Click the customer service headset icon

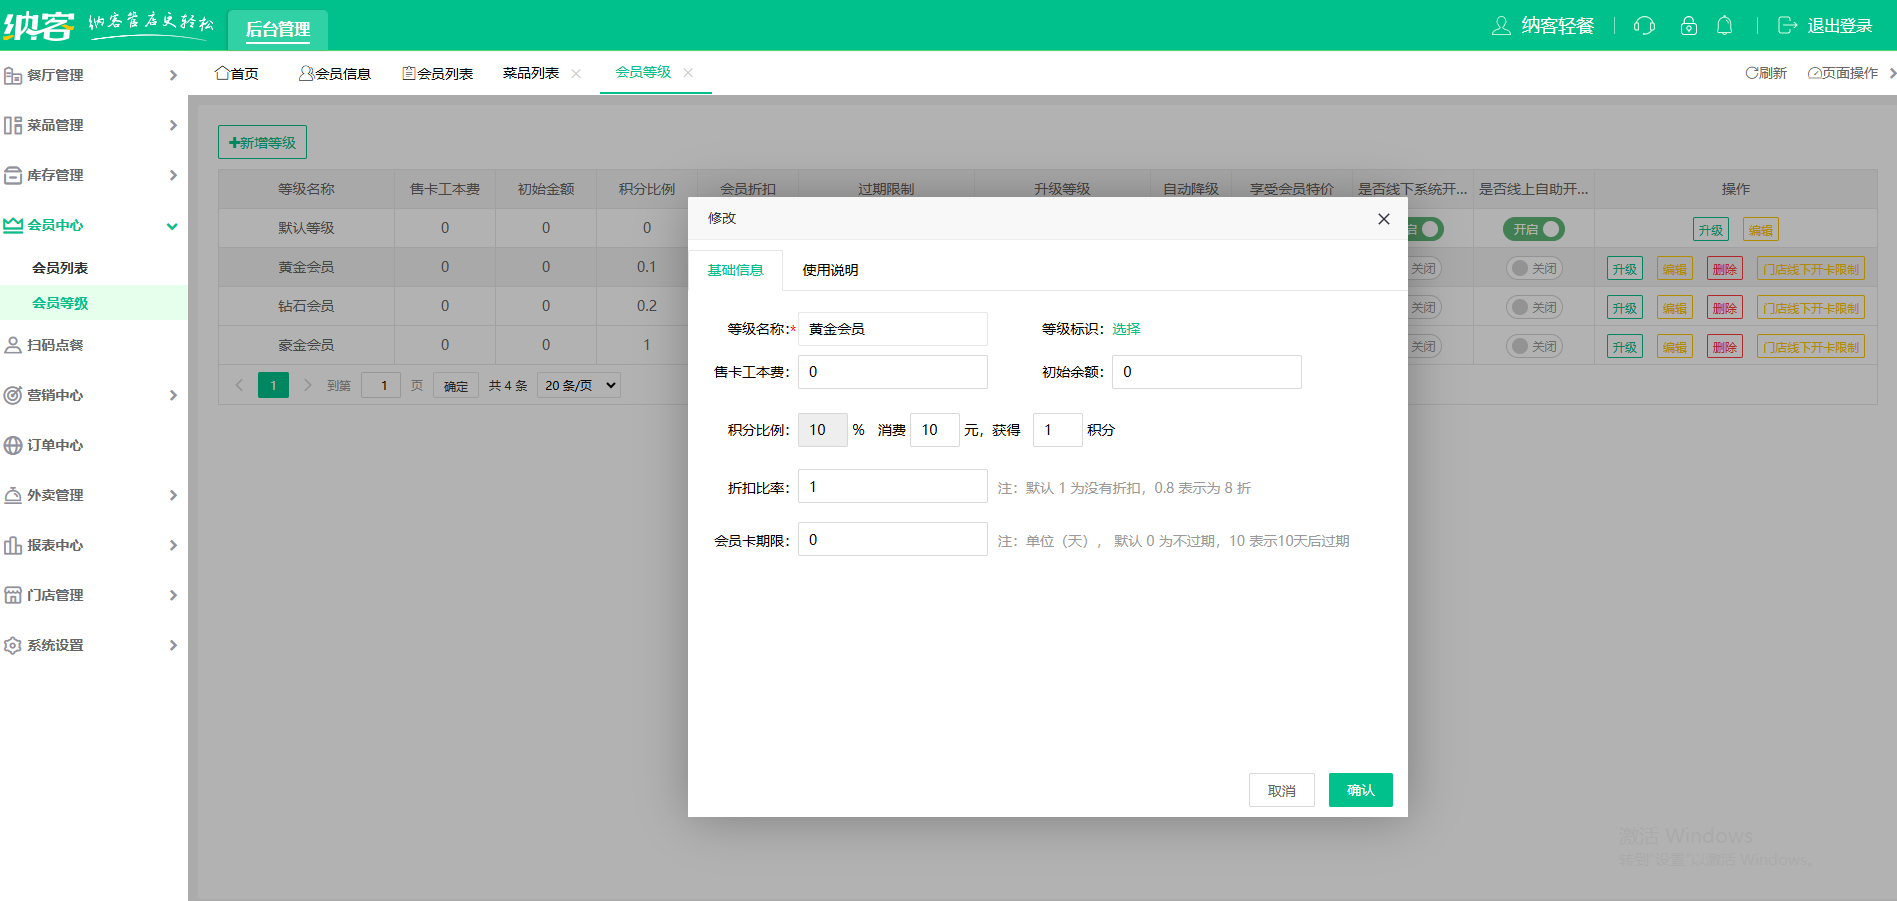pos(1644,26)
